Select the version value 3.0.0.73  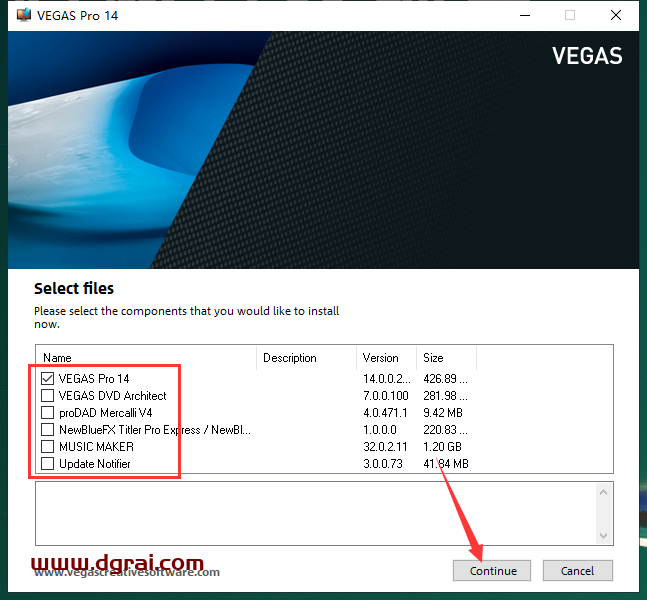pyautogui.click(x=383, y=463)
